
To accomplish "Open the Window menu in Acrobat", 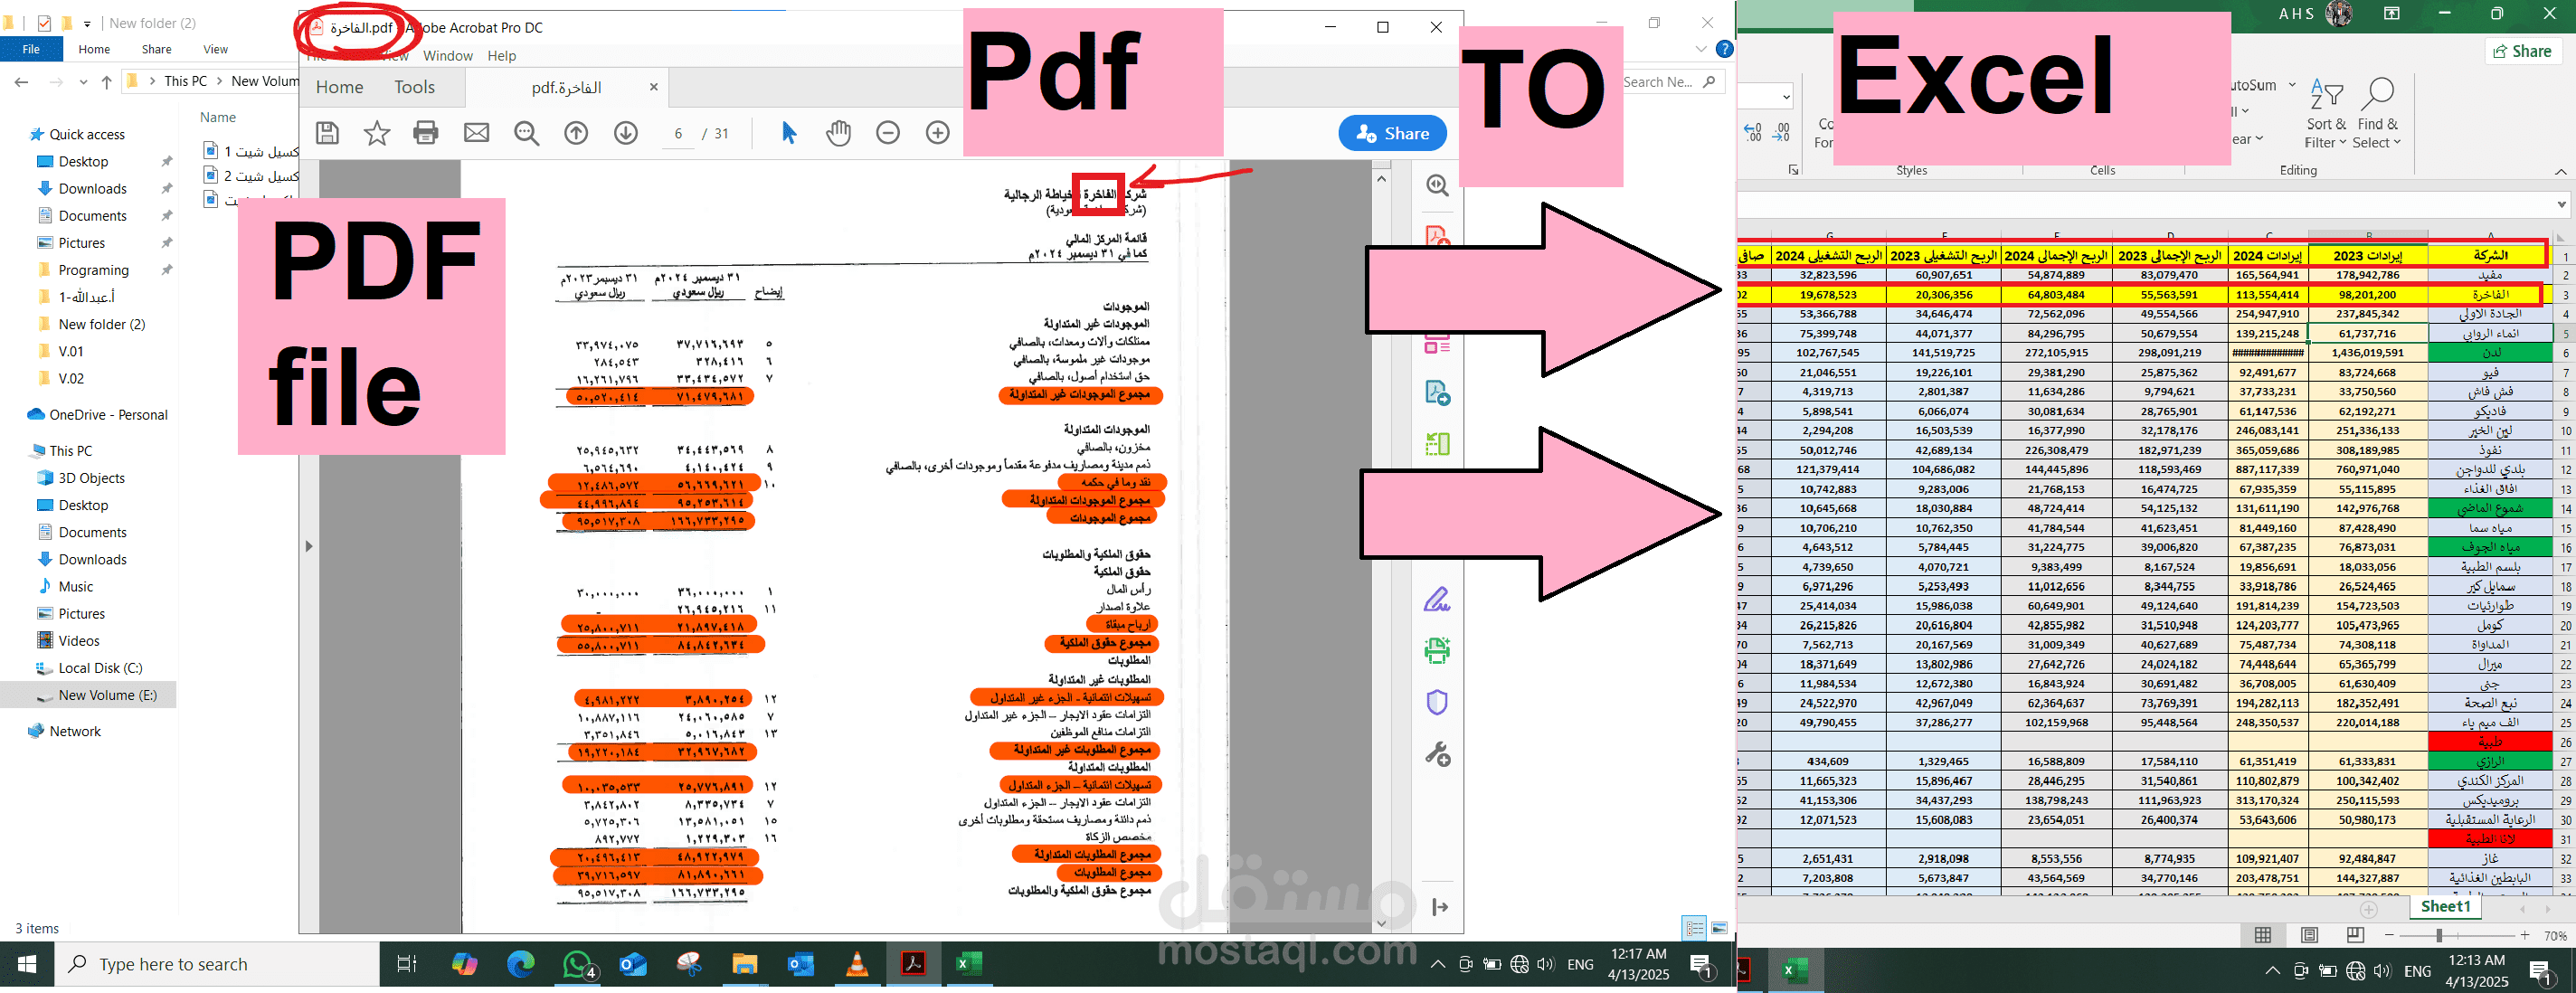I will pos(448,56).
